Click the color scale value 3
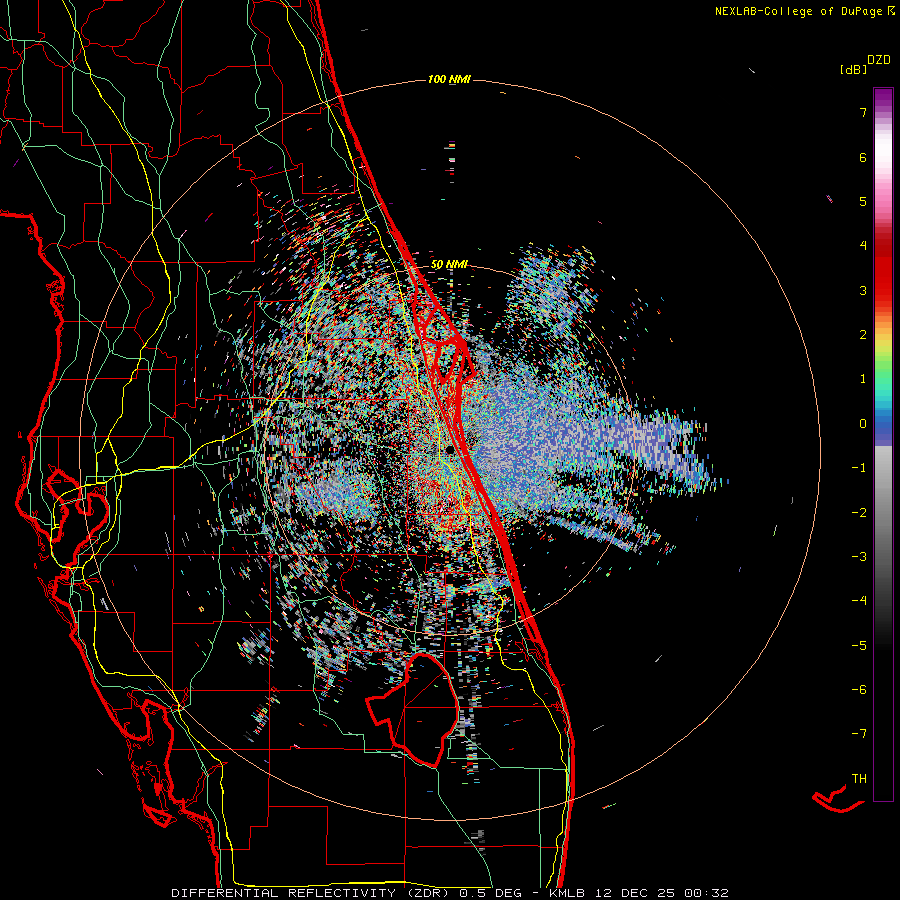Screen dimensions: 900x900 [x=863, y=290]
